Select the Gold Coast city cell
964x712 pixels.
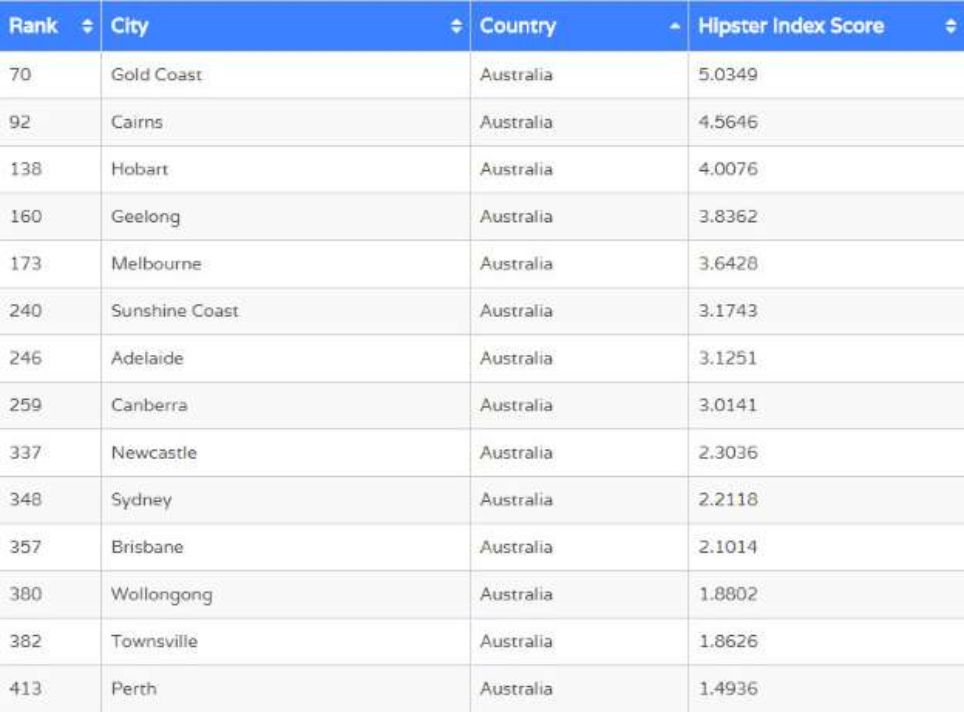click(x=156, y=75)
